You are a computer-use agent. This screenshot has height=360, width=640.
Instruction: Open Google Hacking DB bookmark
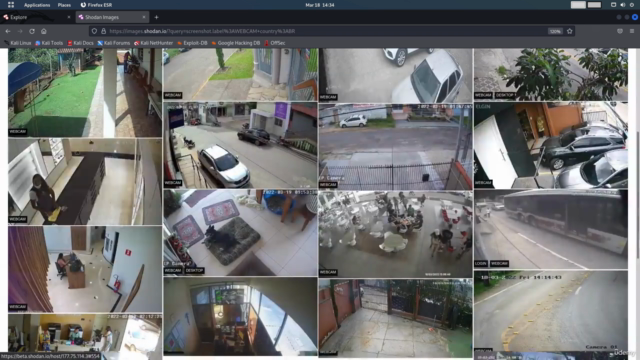point(236,43)
